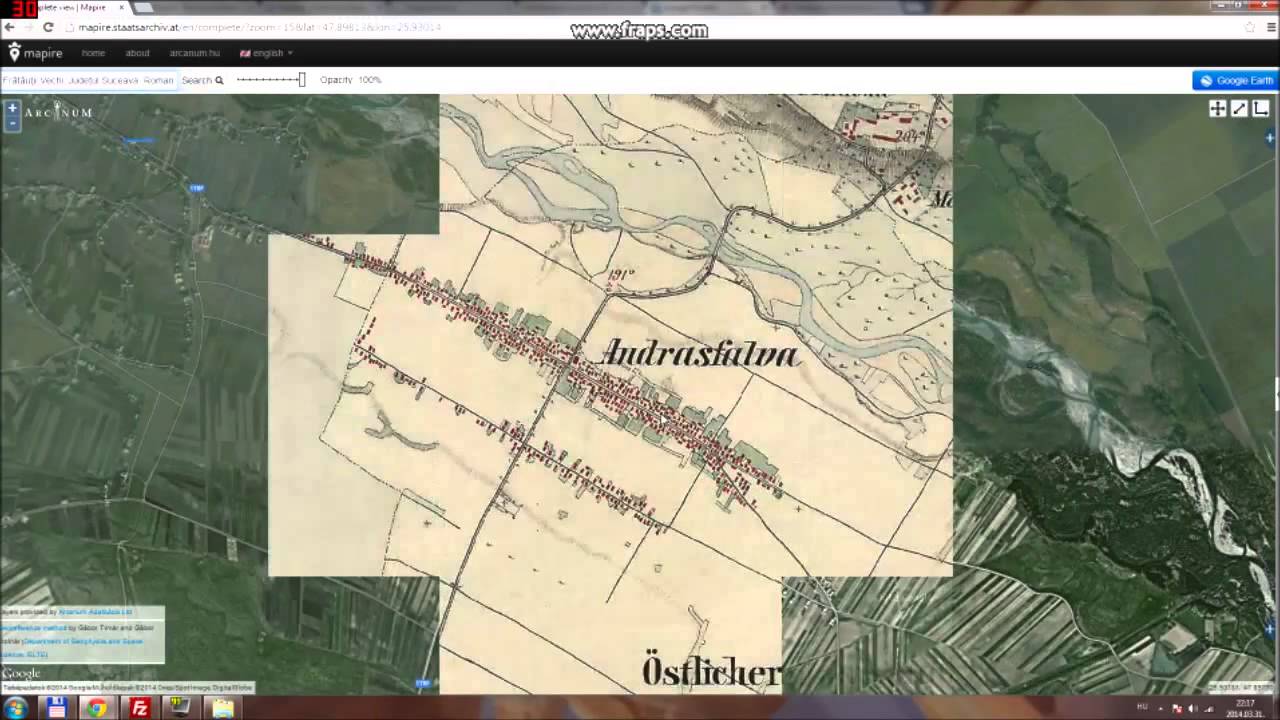1280x720 pixels.
Task: Bookmark page with star icon
Action: click(x=1250, y=27)
